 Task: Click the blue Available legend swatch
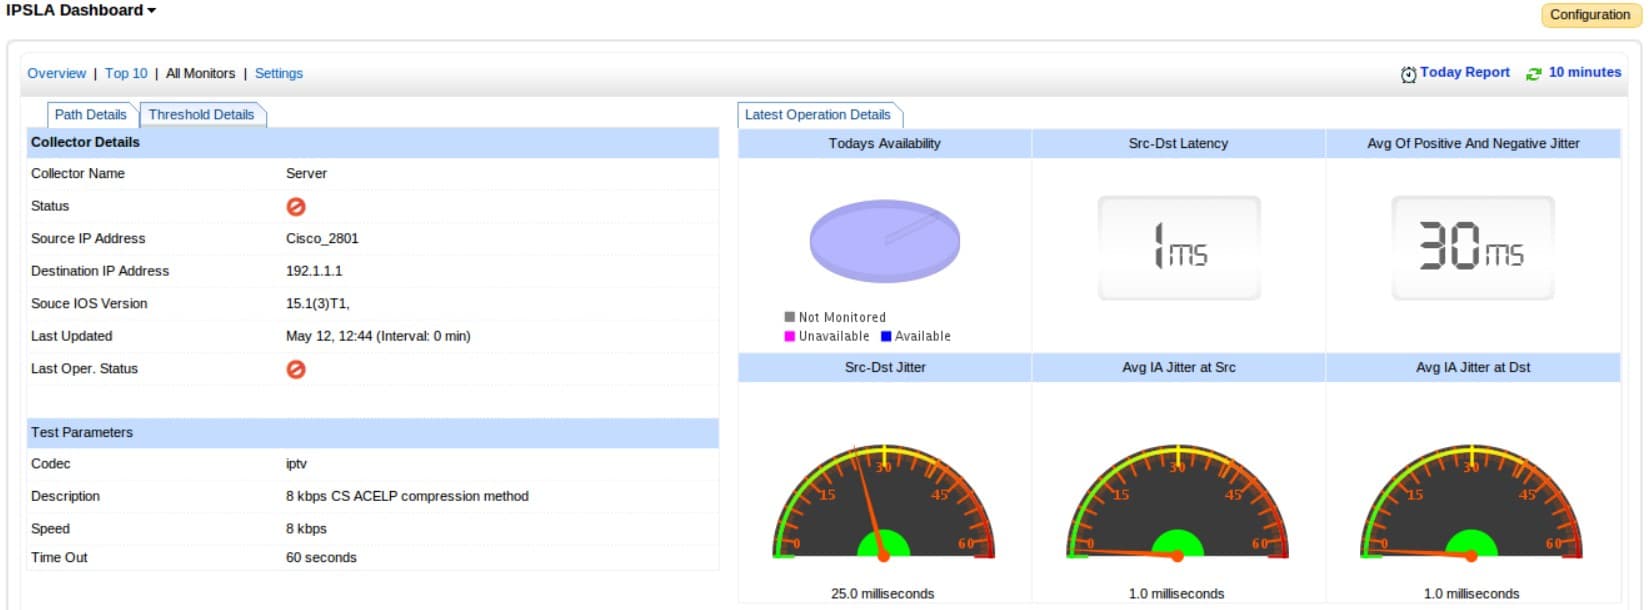pos(886,336)
